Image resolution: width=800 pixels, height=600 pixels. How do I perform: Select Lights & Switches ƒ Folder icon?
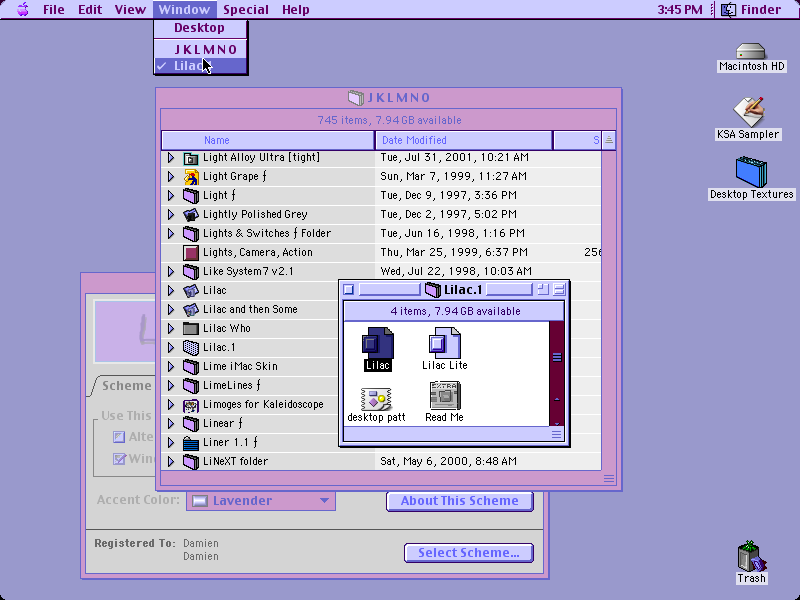tap(190, 234)
